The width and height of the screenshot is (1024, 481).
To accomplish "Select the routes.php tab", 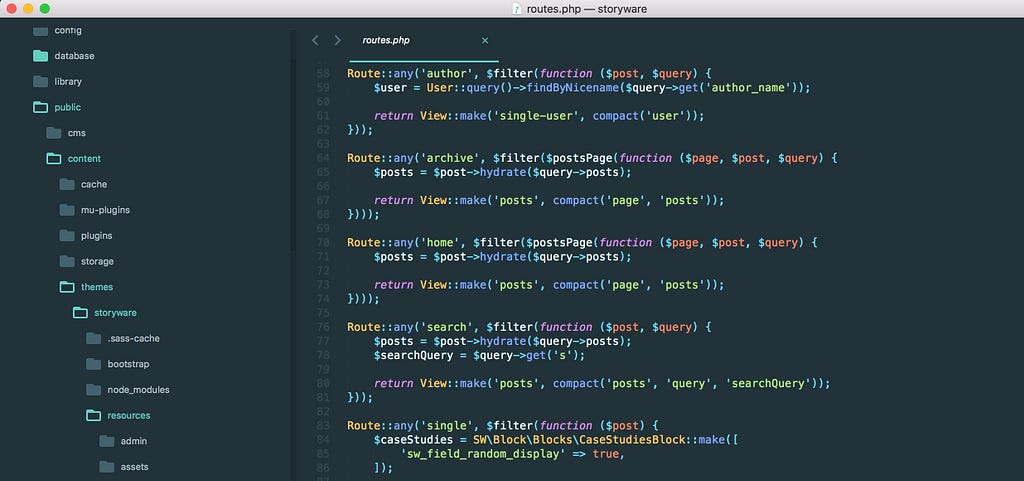I will pyautogui.click(x=386, y=40).
